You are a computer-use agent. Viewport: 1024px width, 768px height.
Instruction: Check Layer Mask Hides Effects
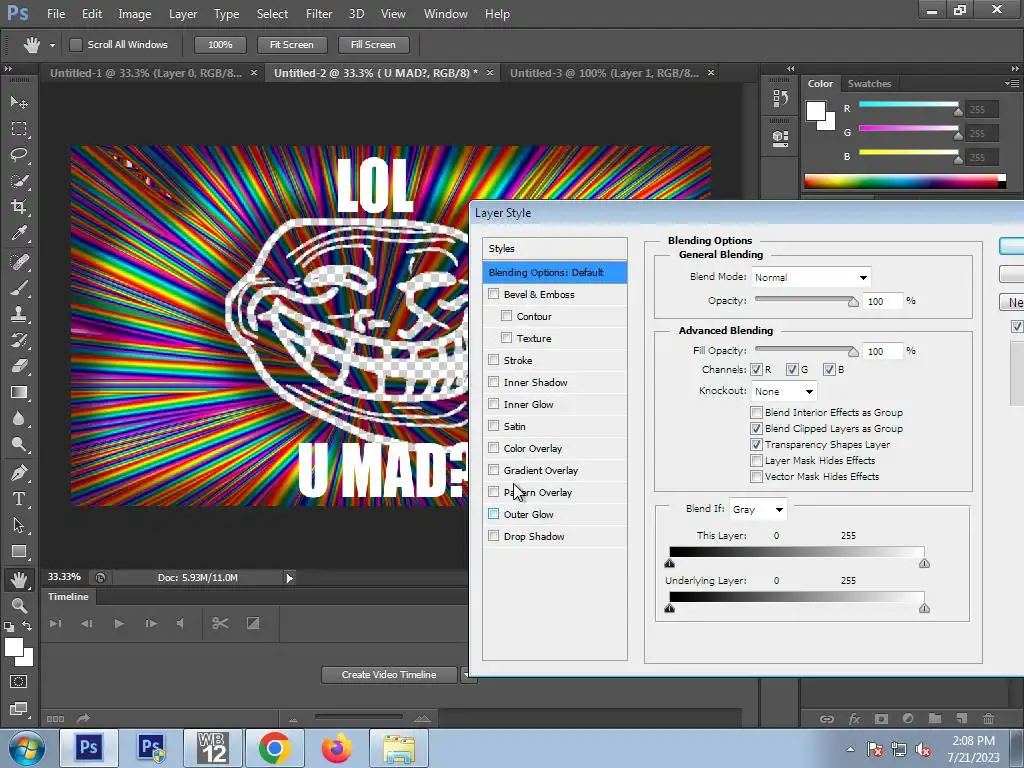pos(756,460)
